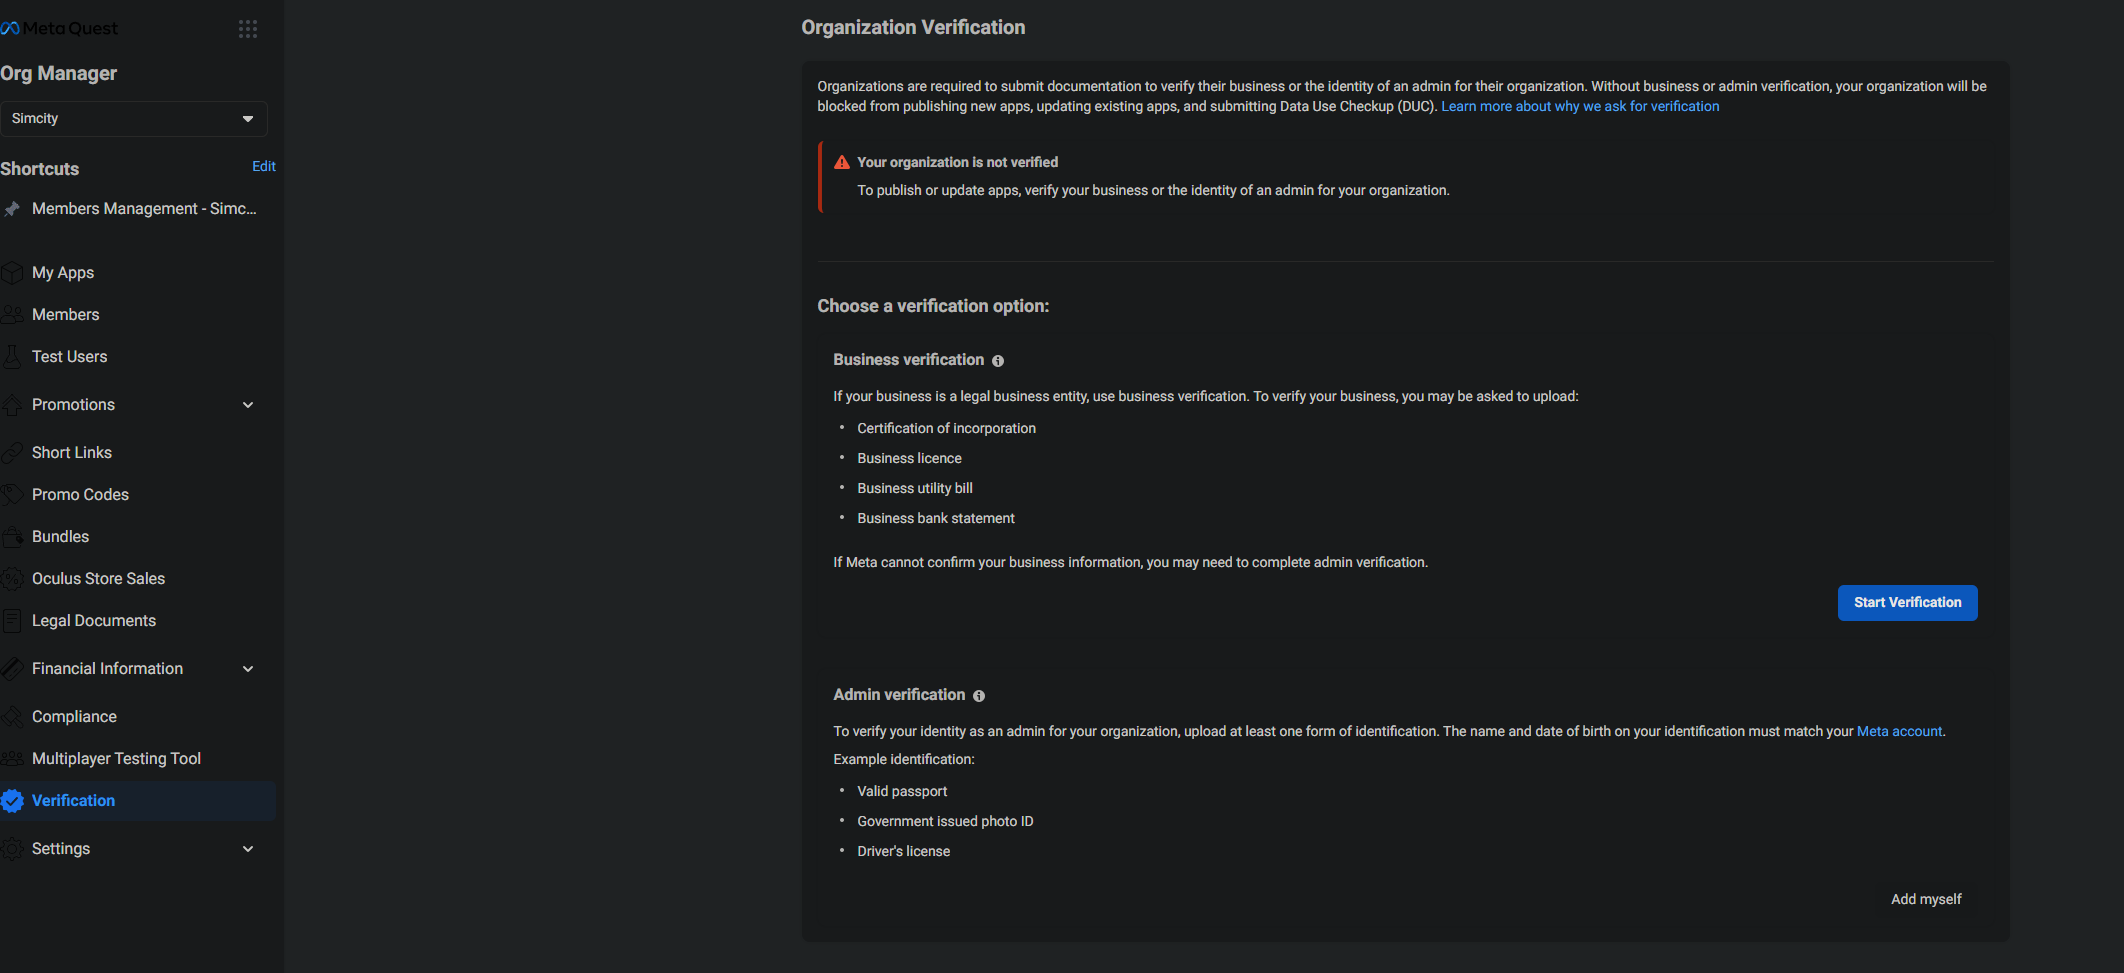Expand the Settings chevron

coord(248,849)
